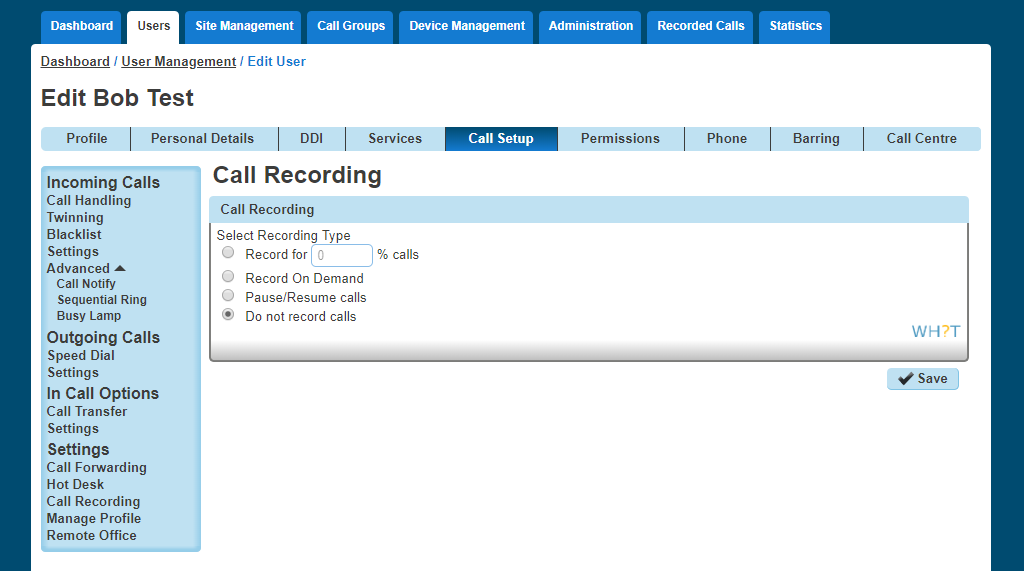Click the Record On Demand label
Viewport: 1024px width, 571px height.
(x=304, y=278)
